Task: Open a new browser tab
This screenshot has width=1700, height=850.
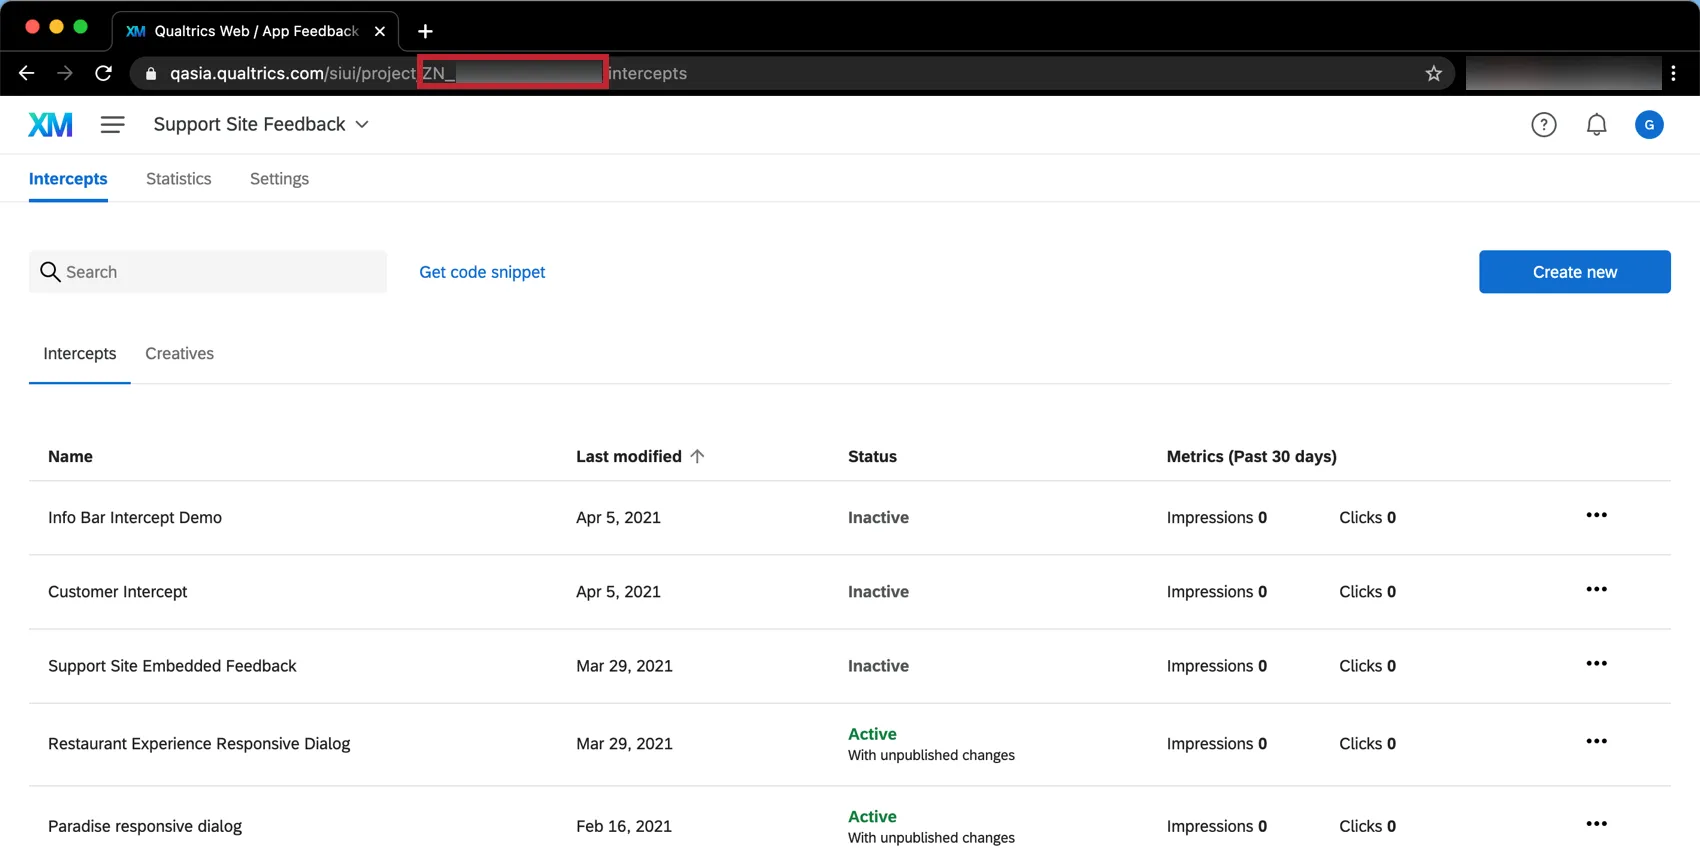Action: click(x=425, y=31)
